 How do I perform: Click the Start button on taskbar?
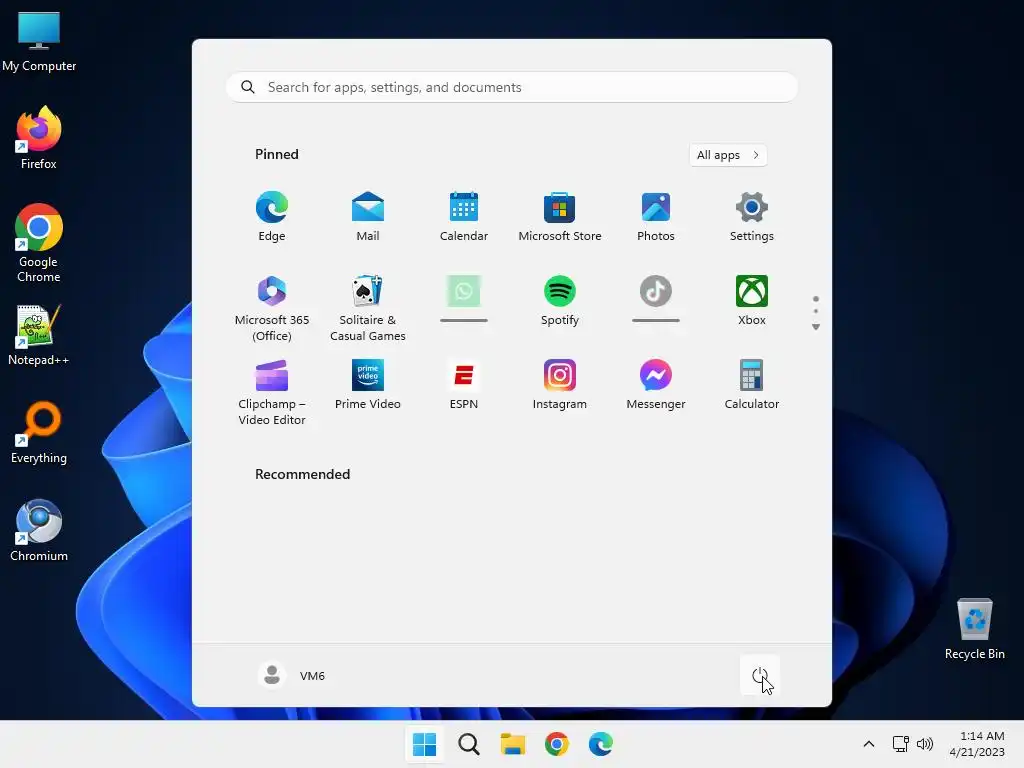coord(424,744)
